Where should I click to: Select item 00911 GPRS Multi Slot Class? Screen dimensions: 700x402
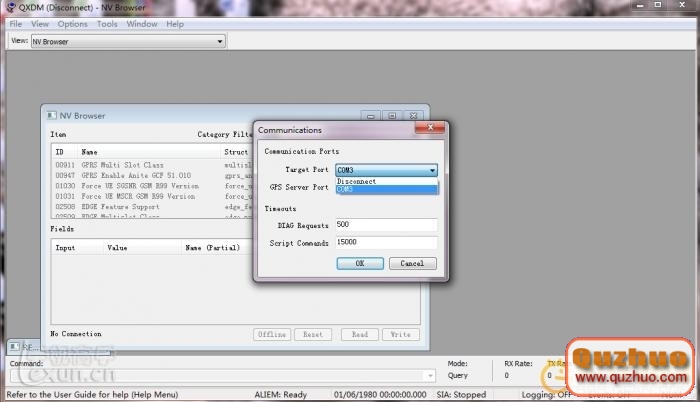(152, 165)
